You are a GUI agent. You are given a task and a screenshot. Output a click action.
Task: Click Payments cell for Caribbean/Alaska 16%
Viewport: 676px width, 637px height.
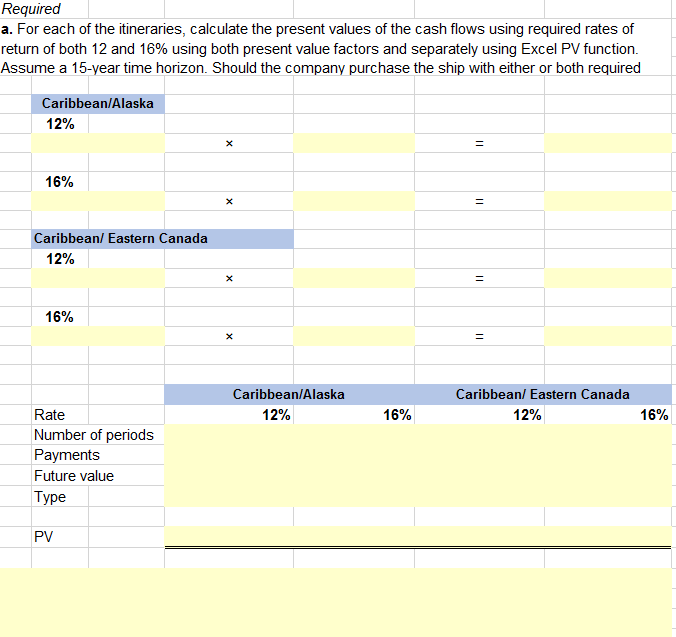coord(354,455)
